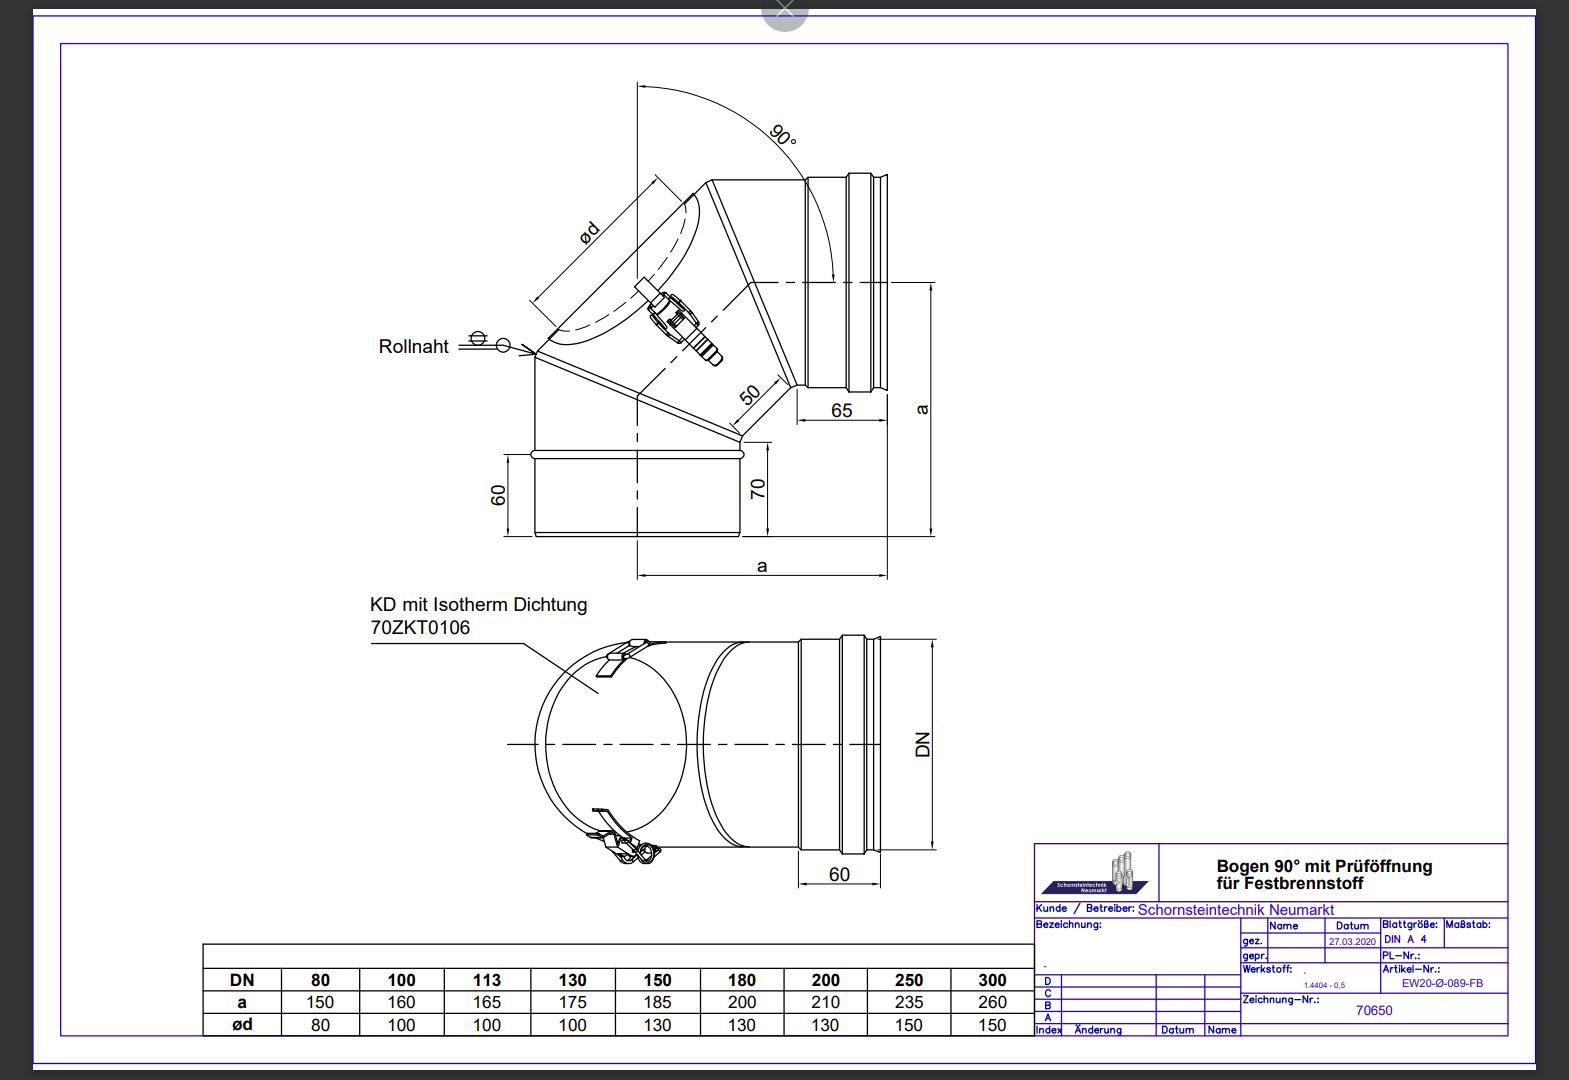
Task: Select the 260 value in row a
Action: tap(991, 1002)
